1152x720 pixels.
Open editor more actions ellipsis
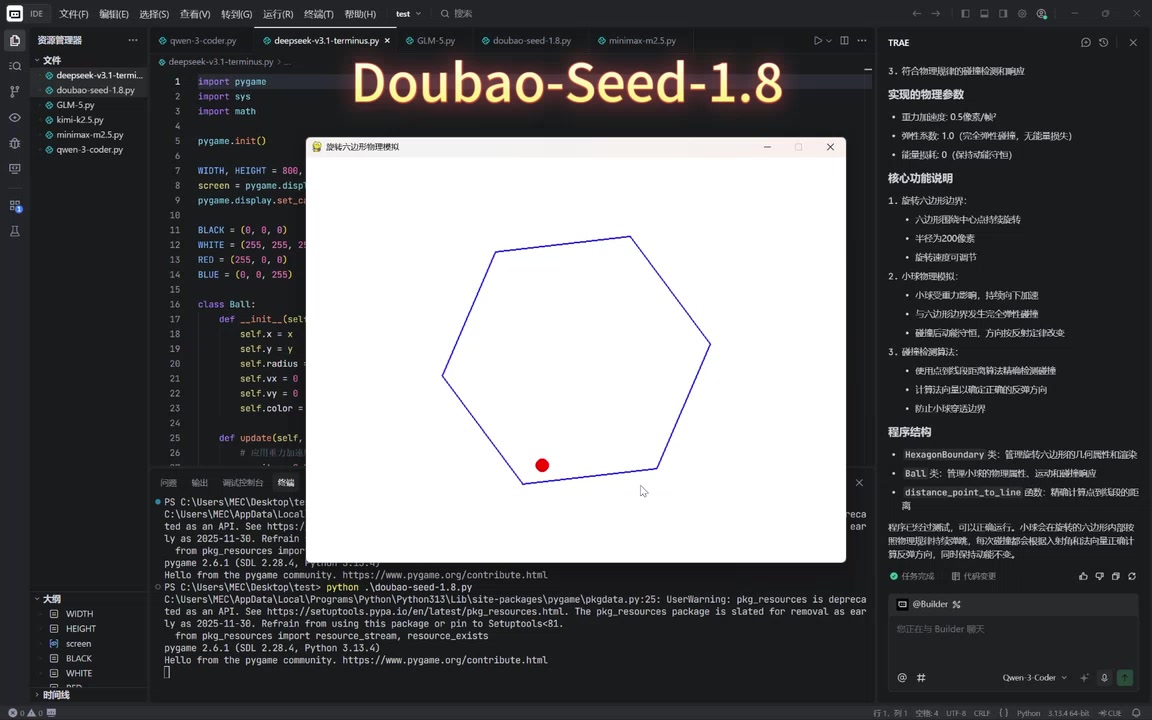click(862, 40)
